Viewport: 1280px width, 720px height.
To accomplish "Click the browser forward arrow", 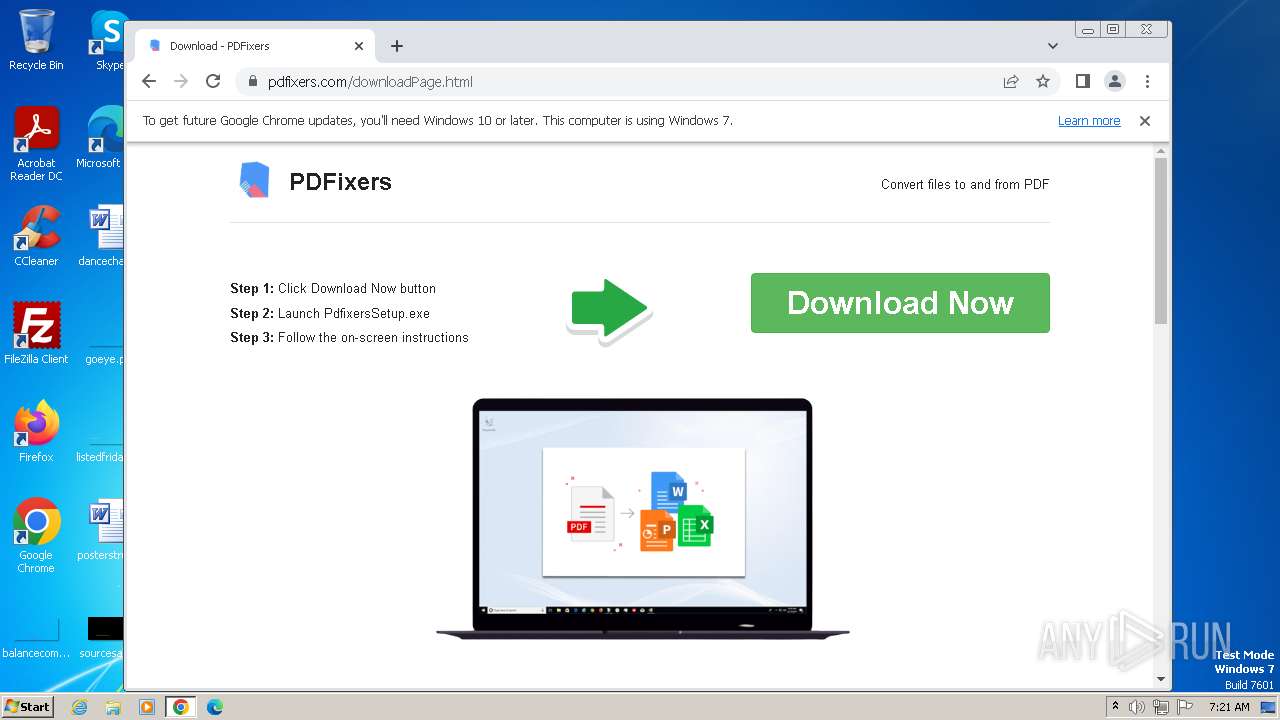I will pos(181,82).
